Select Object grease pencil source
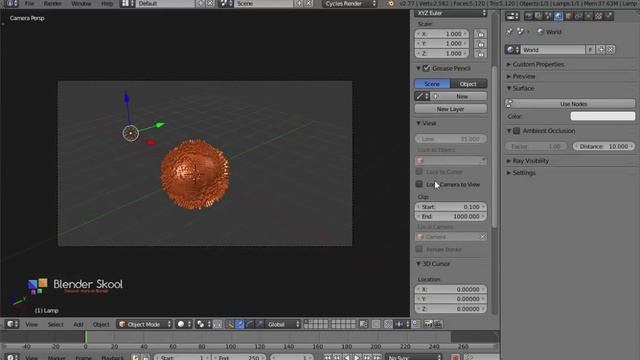Screen dimensions: 640x360 468,84
